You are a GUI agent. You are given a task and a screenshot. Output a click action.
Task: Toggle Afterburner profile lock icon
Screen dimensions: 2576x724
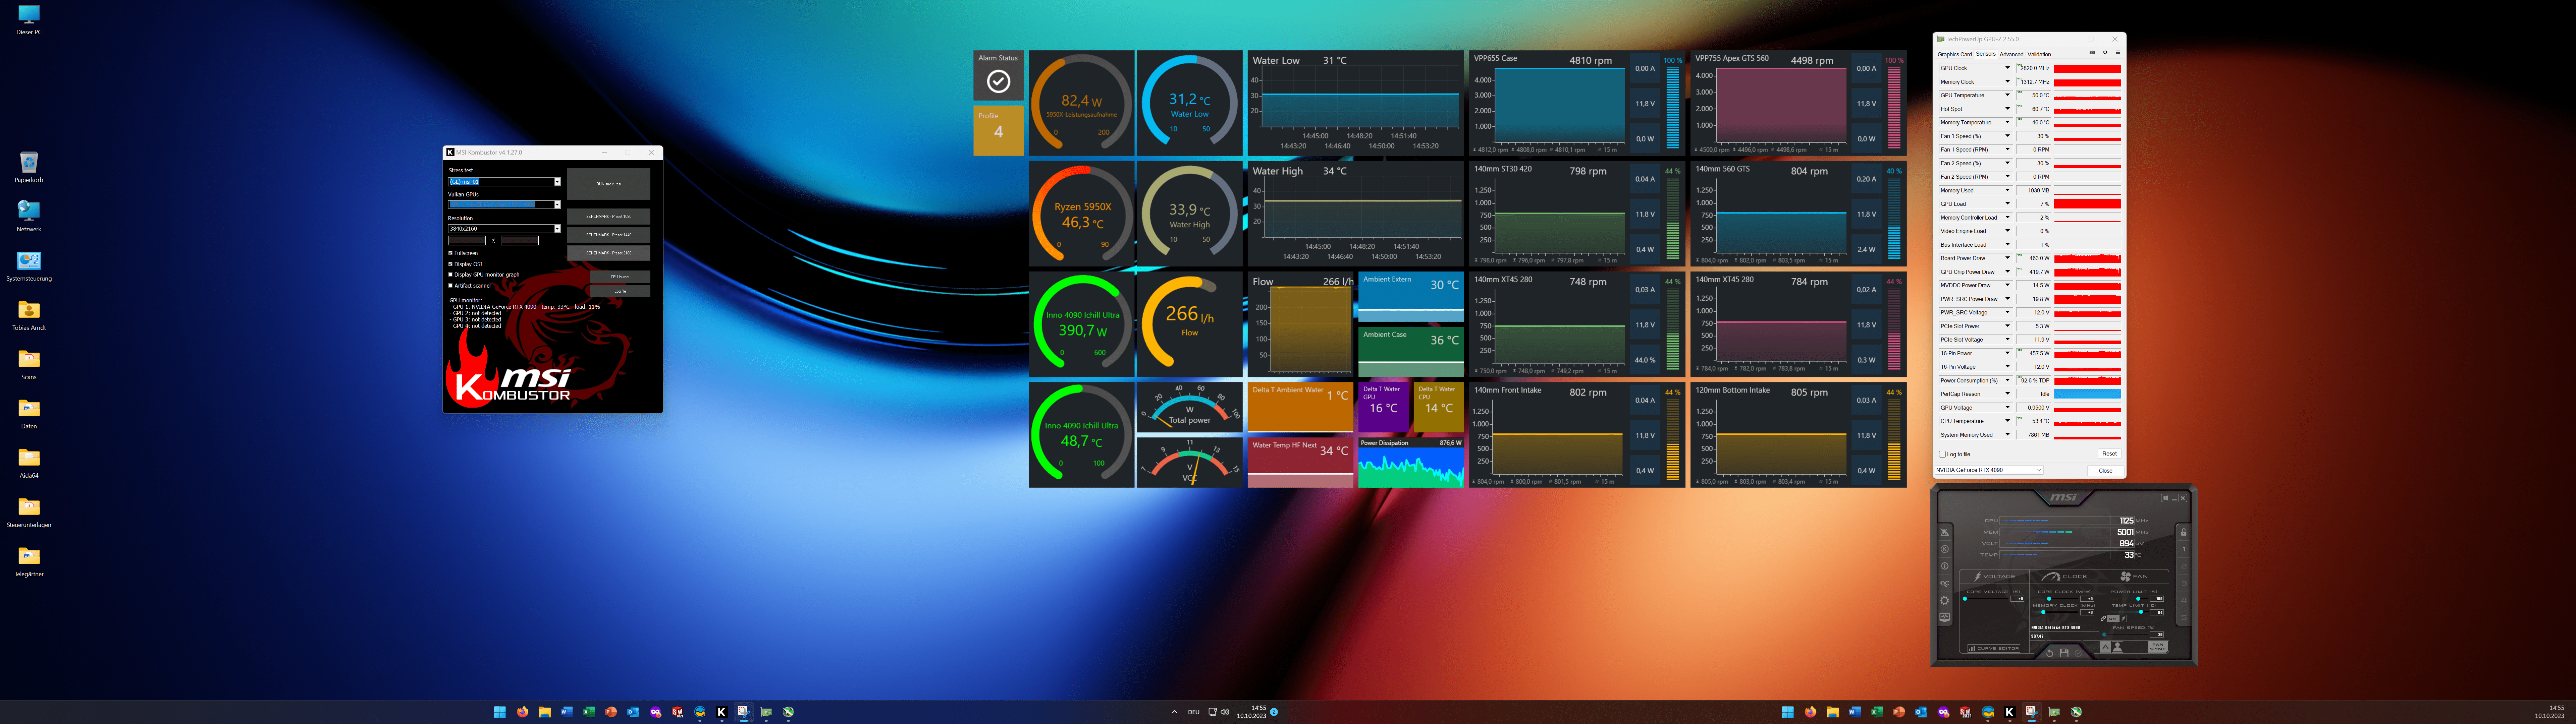[x=2184, y=532]
